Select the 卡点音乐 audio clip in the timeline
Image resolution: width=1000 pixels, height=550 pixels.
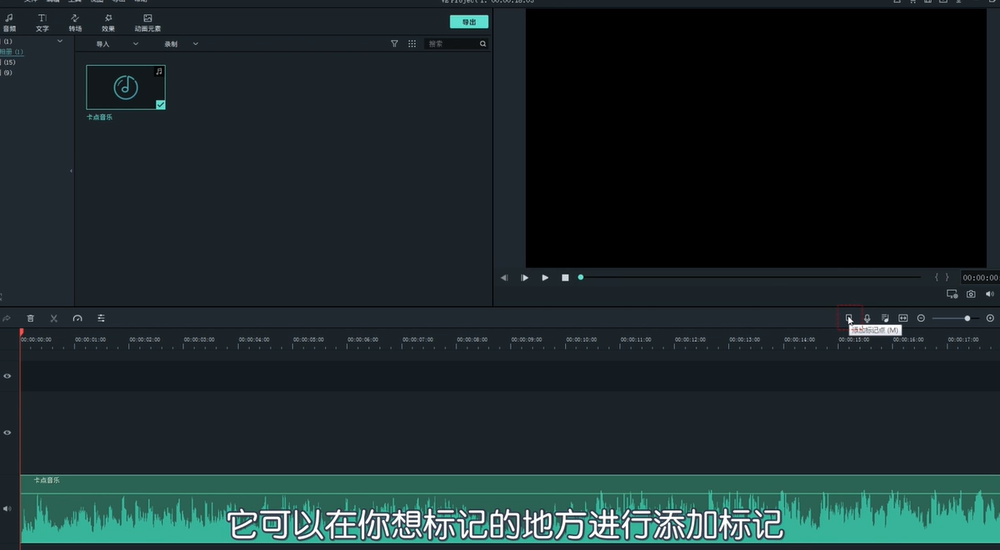510,509
